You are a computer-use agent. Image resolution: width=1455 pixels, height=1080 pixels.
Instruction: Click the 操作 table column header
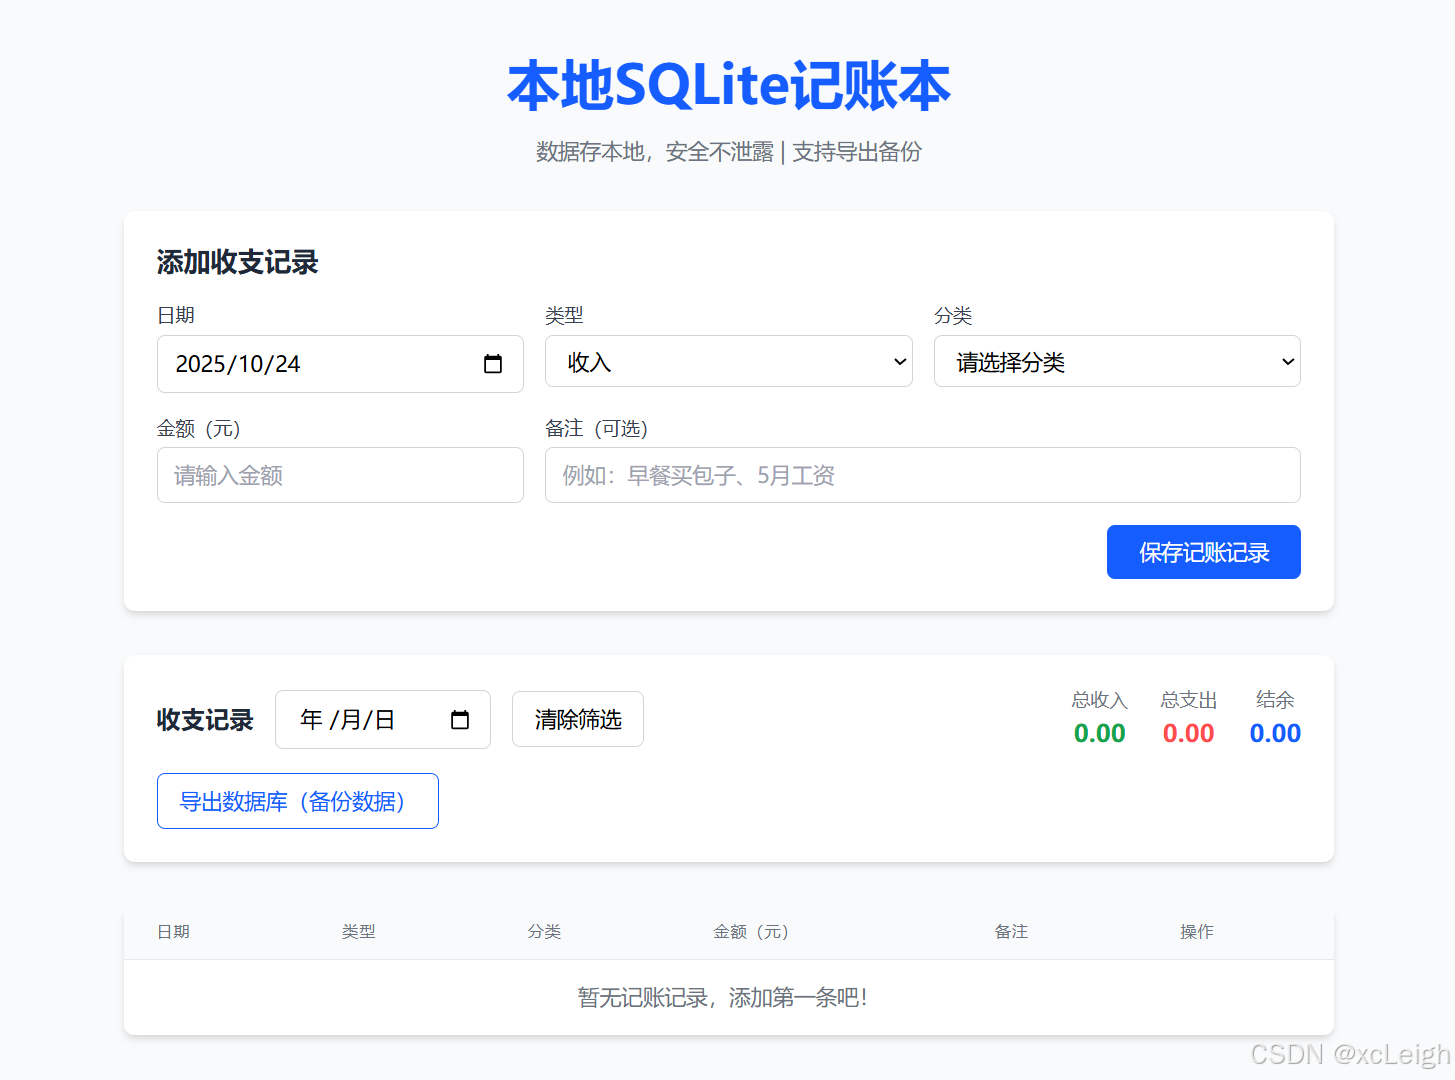click(x=1196, y=931)
